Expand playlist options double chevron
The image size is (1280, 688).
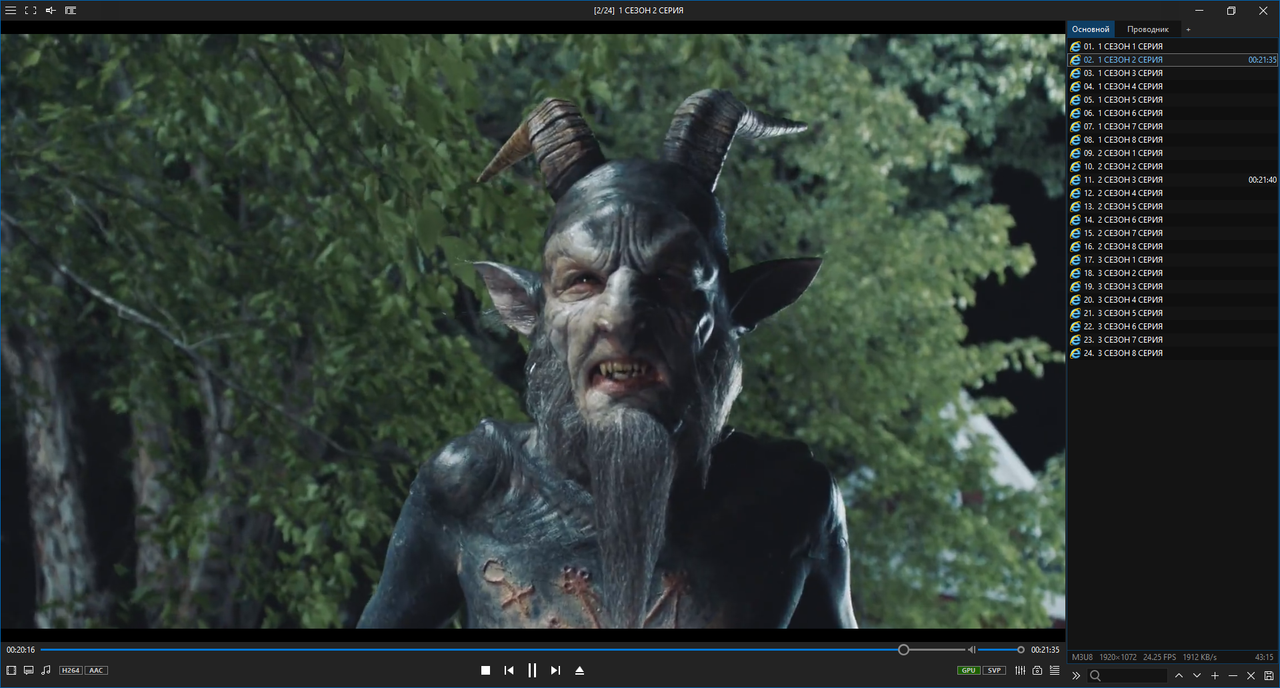coord(1076,676)
